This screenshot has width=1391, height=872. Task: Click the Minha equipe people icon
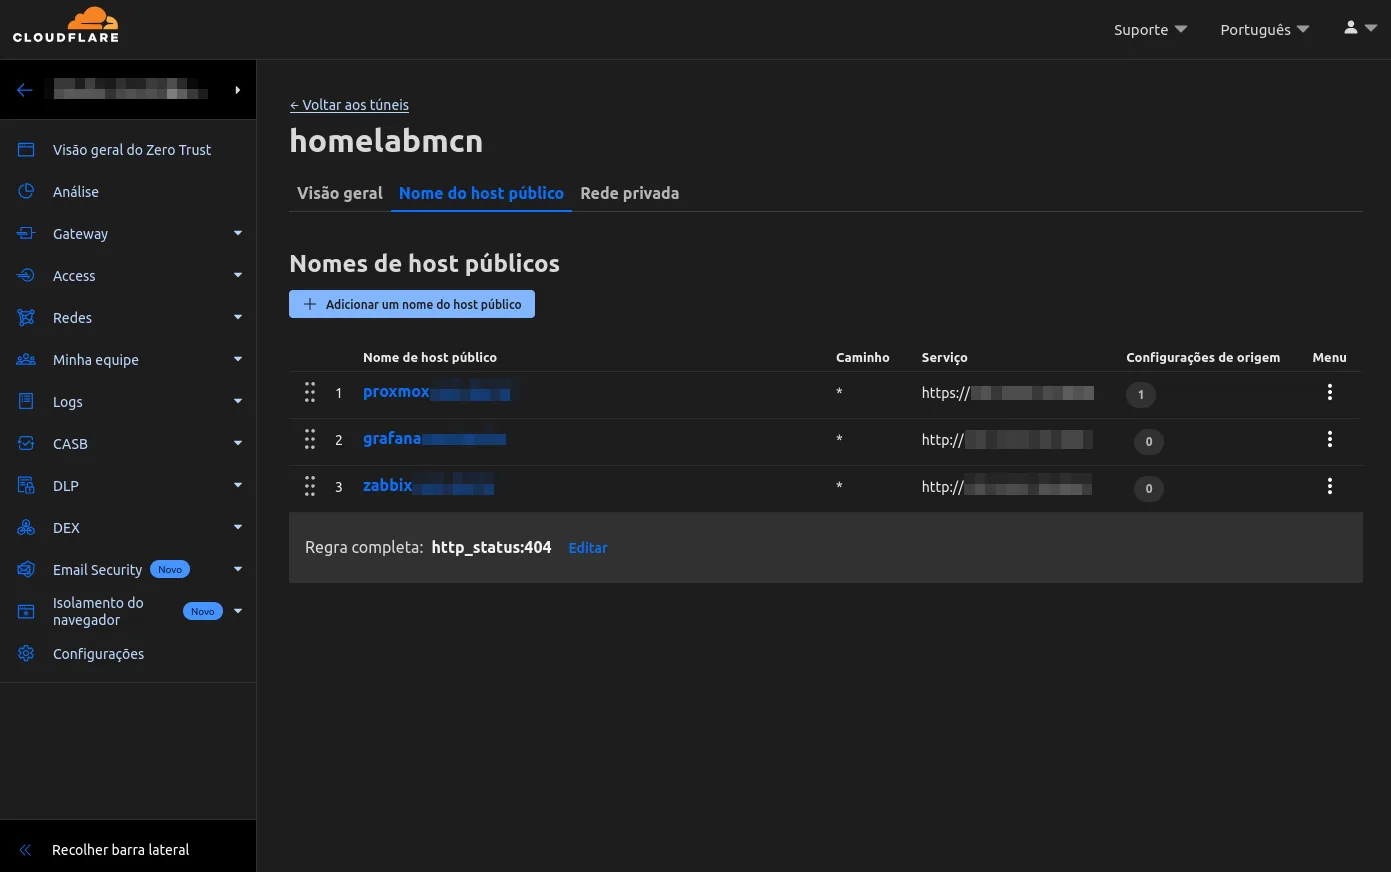tap(26, 360)
